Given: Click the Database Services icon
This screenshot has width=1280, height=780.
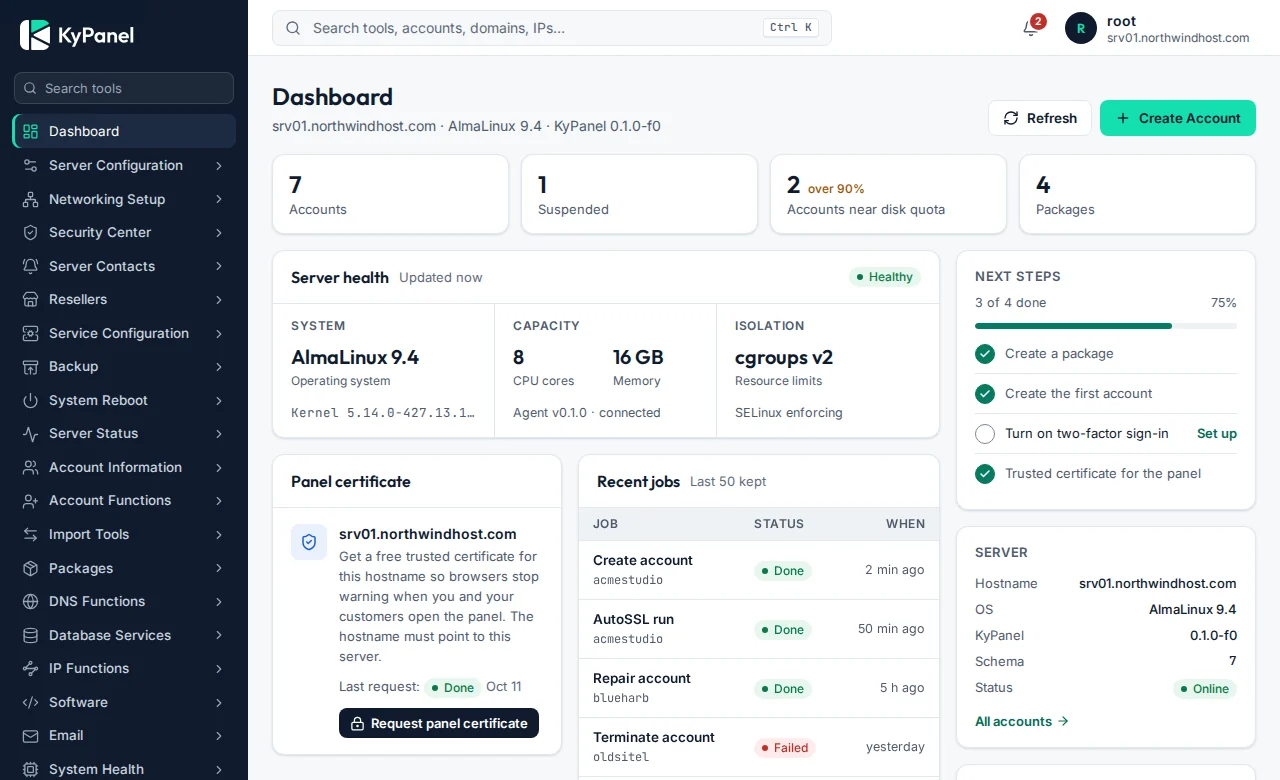Looking at the screenshot, I should 30,635.
